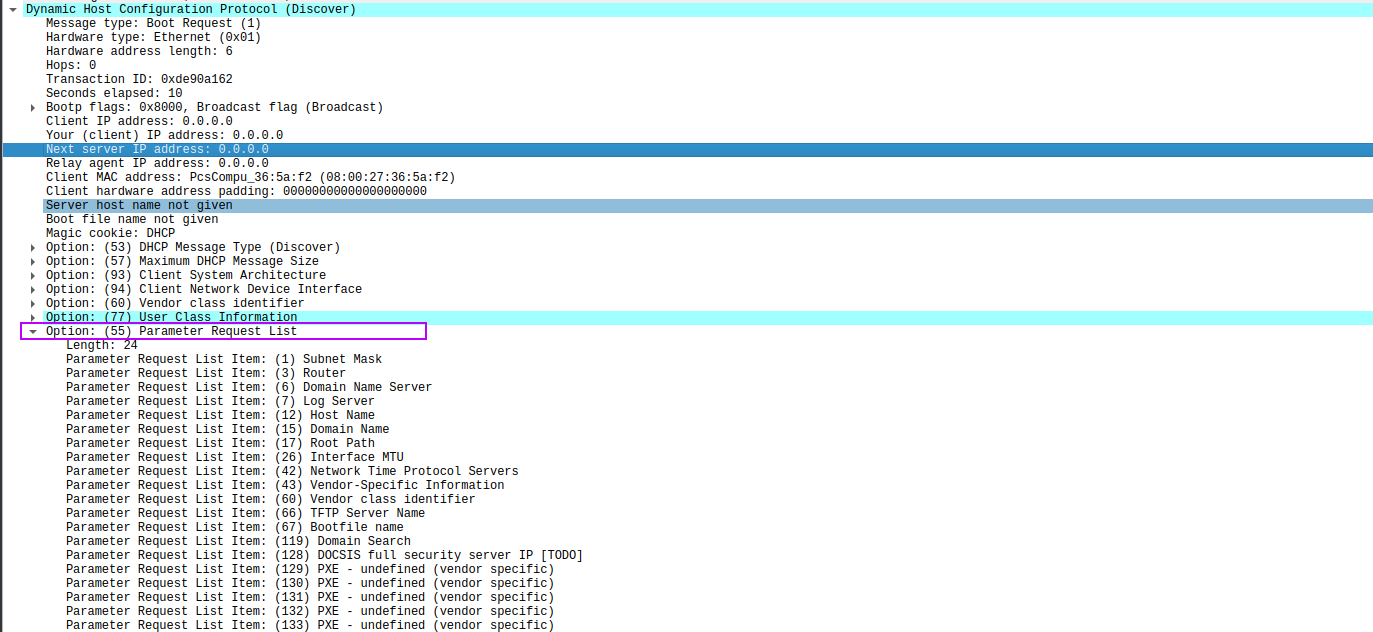This screenshot has width=1373, height=632.
Task: Select the Domain Name Server list item
Action: point(249,387)
